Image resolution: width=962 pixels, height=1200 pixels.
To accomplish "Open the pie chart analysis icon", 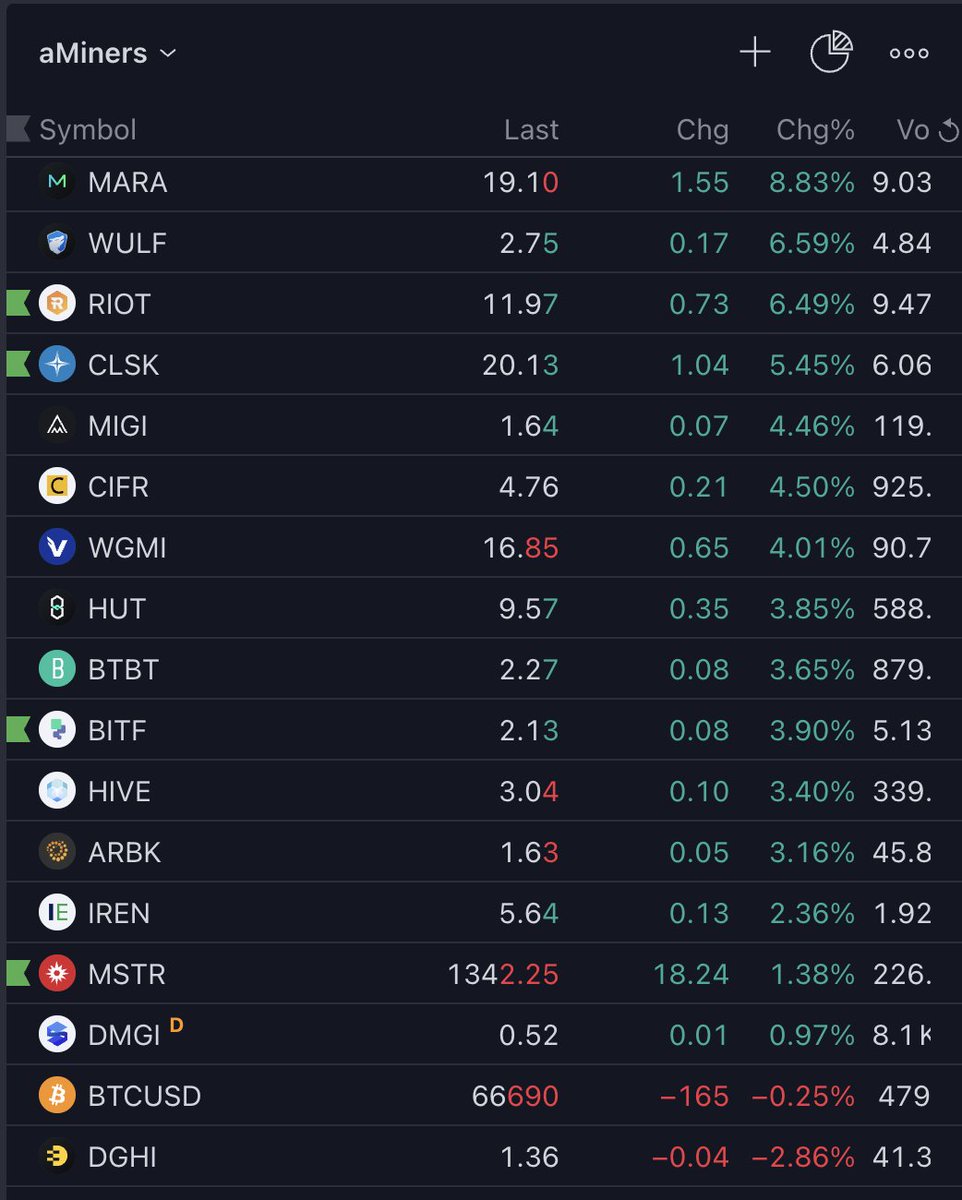I will [x=831, y=52].
